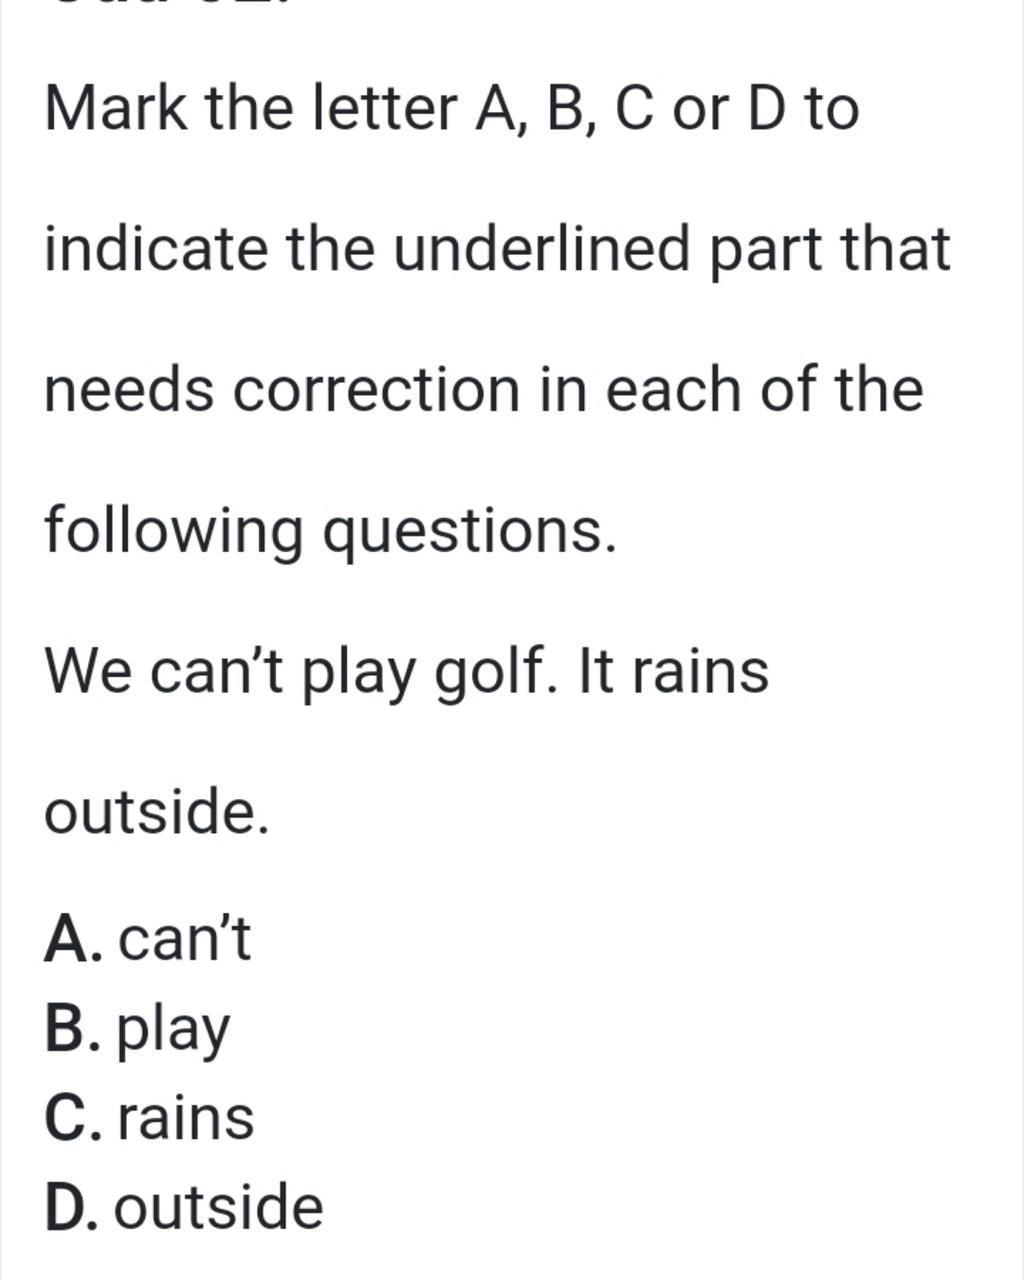
Task: Choose answer option D. outside
Action: (184, 1206)
